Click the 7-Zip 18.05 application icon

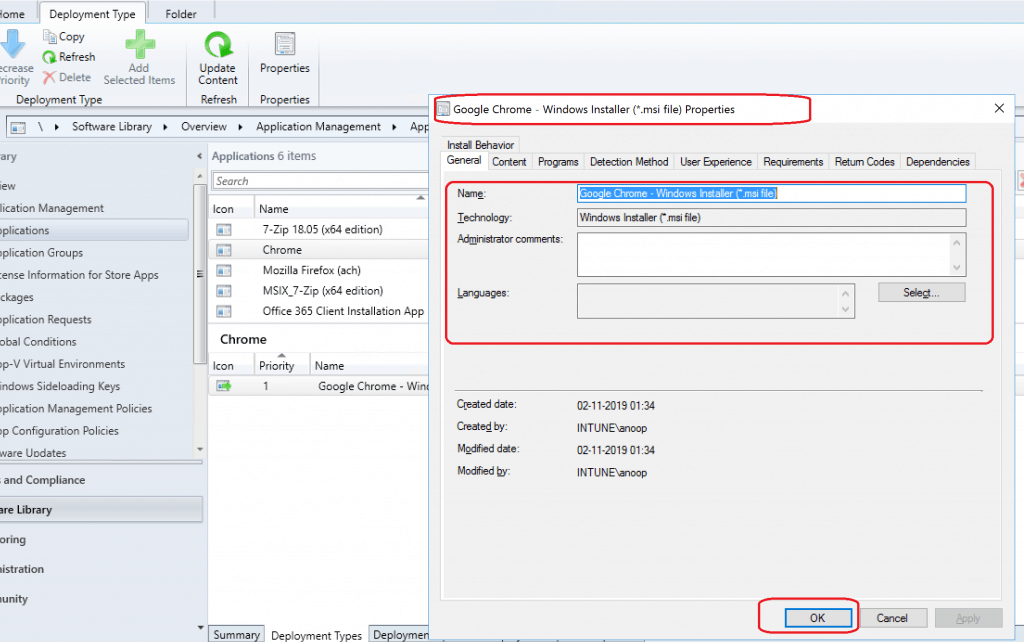coord(224,230)
